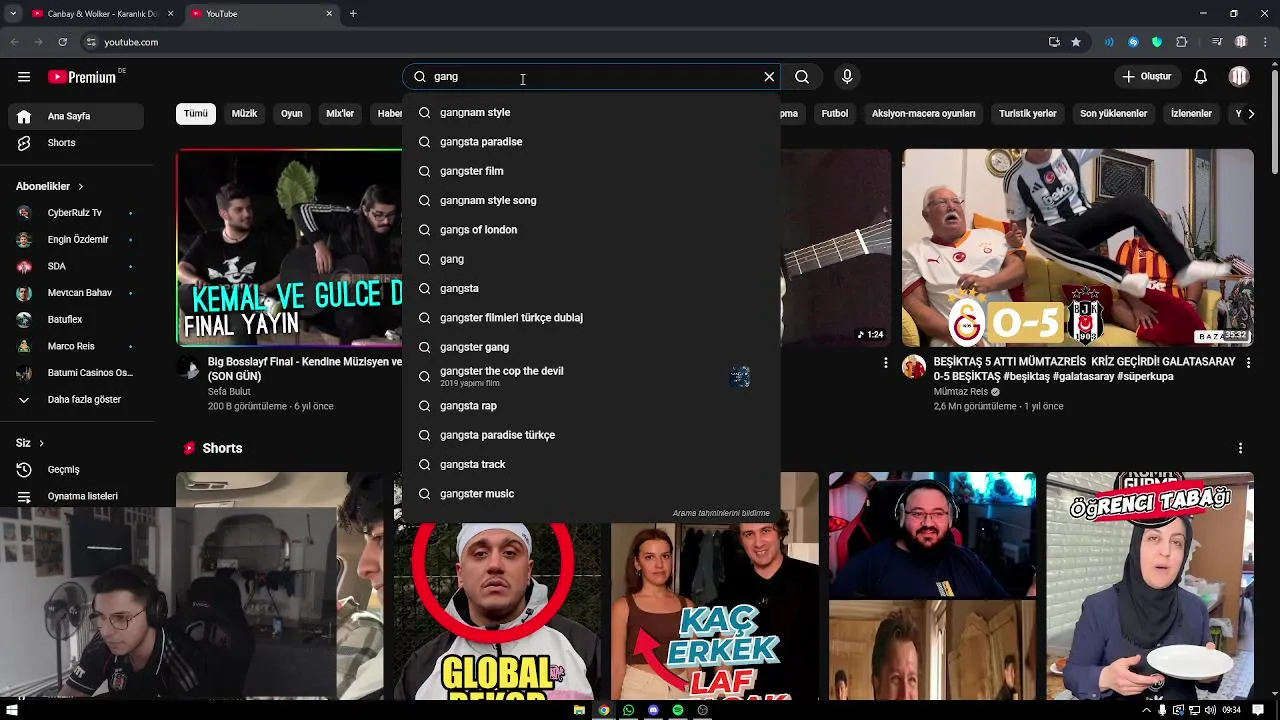
Task: Choose suggestion 'gangsta track'
Action: tap(591, 465)
